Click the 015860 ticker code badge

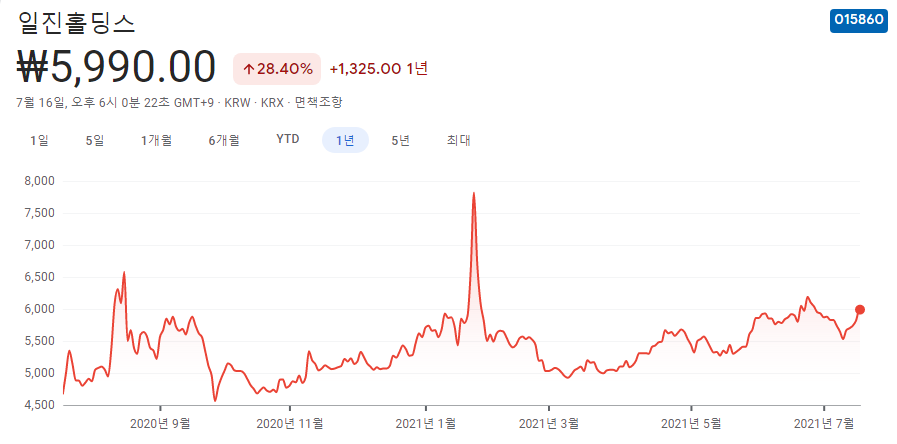859,19
